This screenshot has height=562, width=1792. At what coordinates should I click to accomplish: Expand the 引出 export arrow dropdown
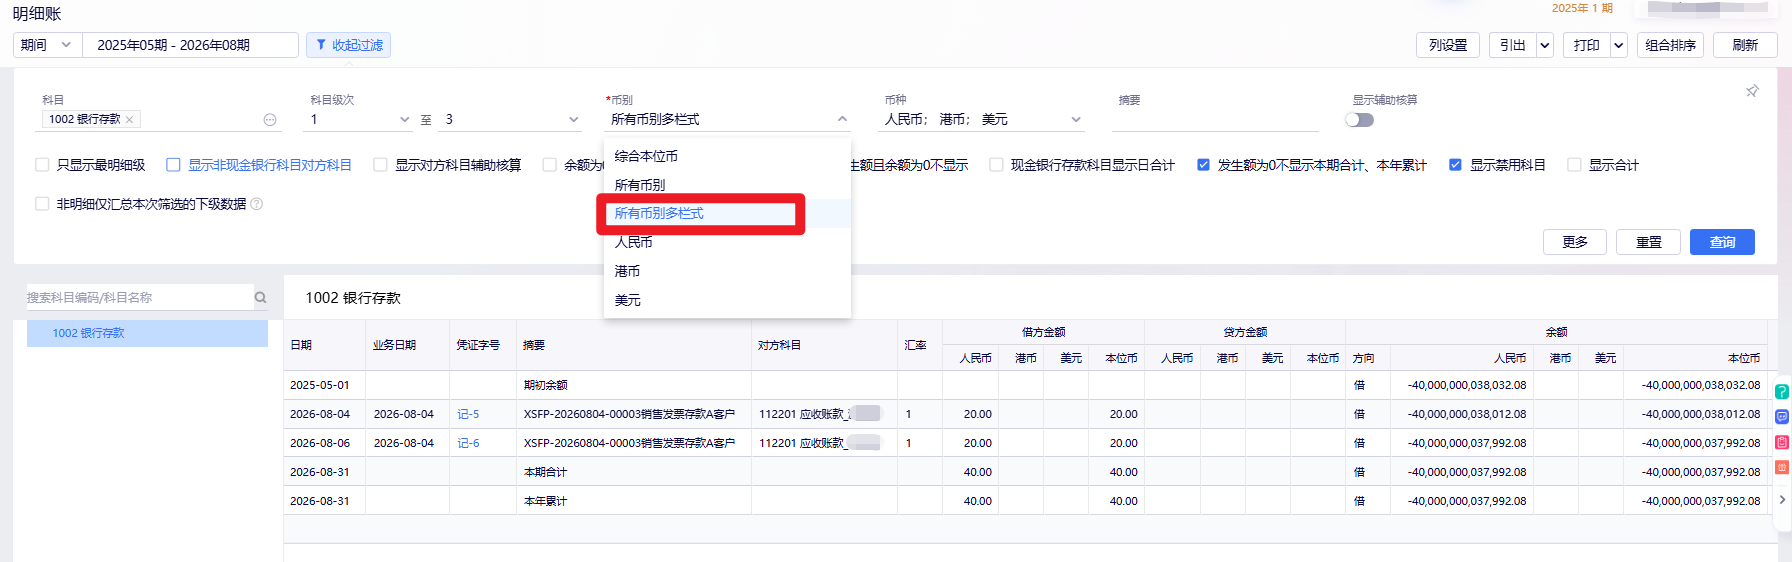tap(1544, 45)
